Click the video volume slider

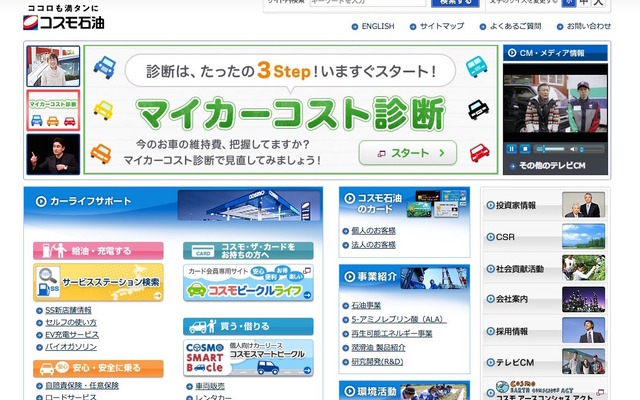591,149
